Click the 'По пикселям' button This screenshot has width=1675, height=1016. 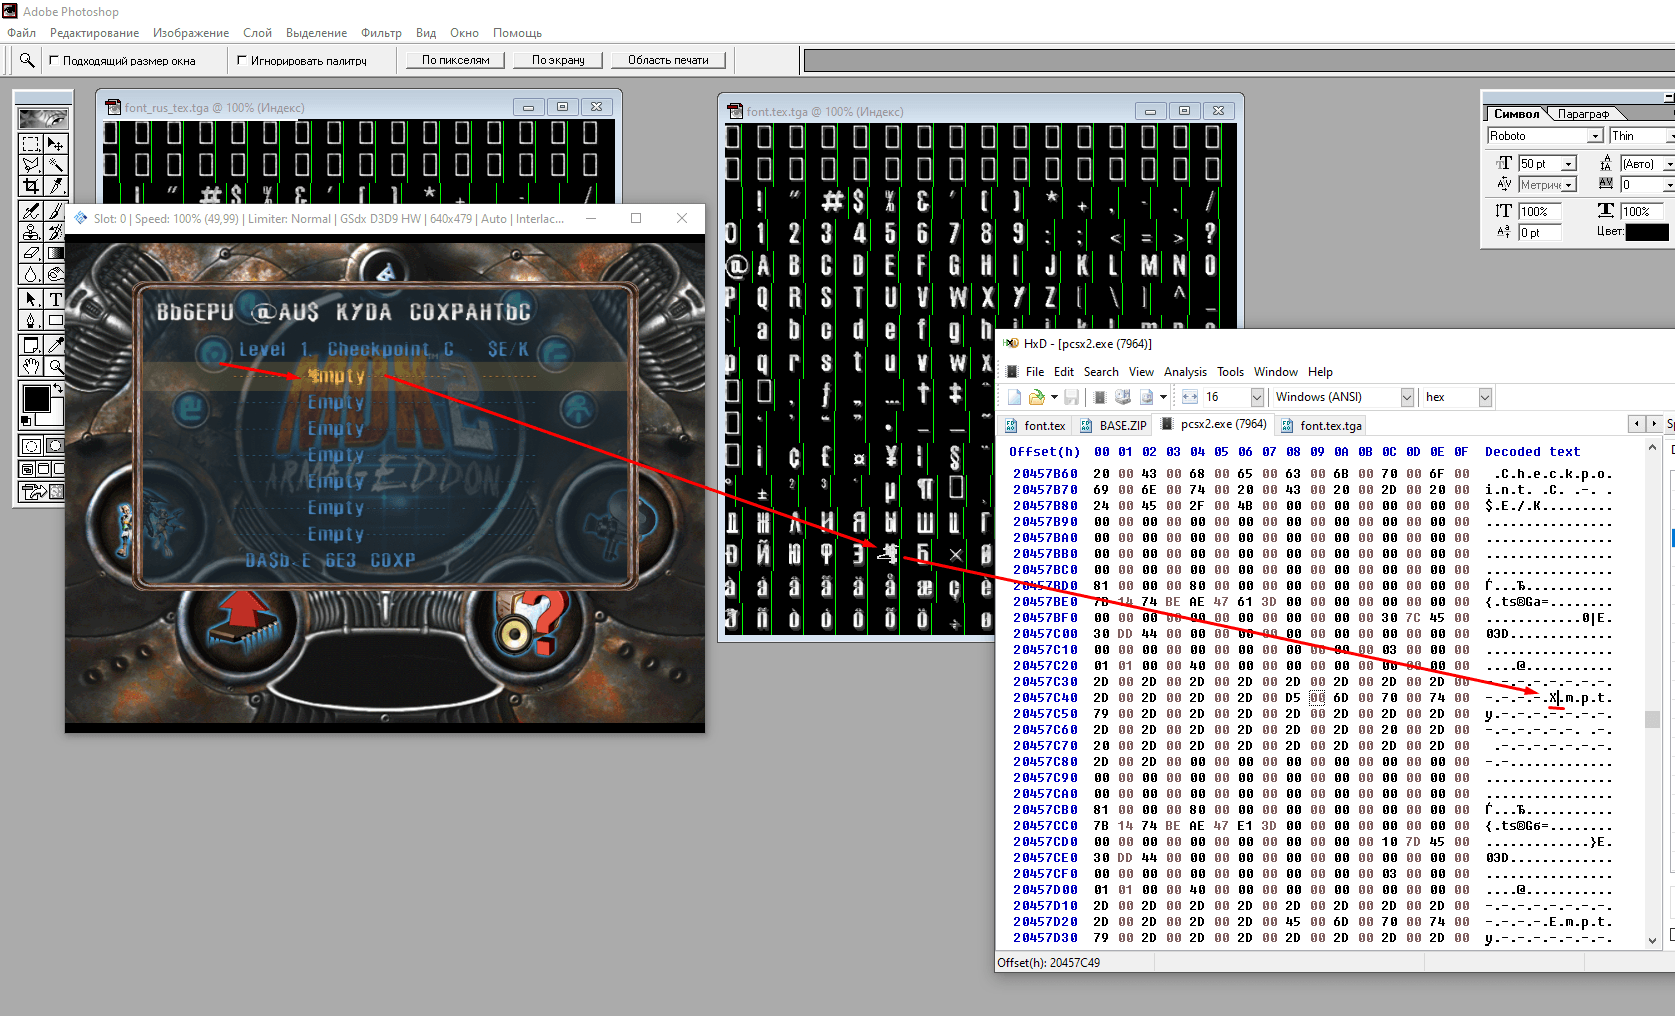tap(455, 60)
